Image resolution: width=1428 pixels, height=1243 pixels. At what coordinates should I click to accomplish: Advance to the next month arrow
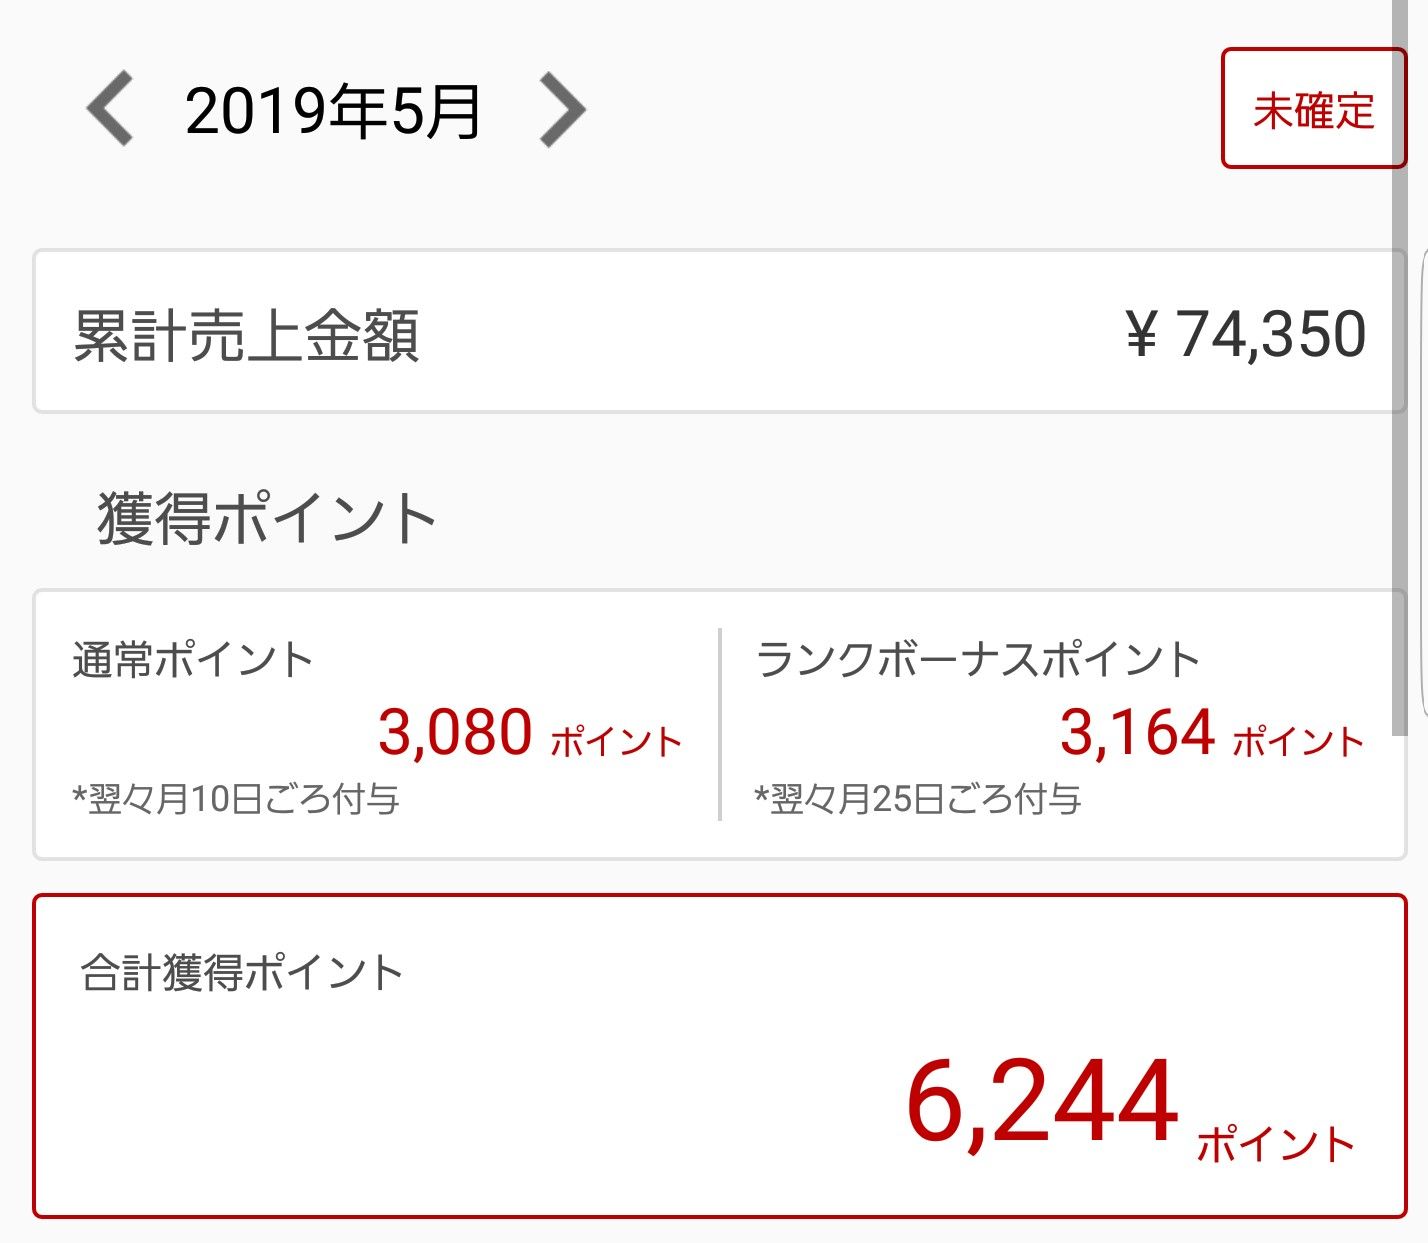pyautogui.click(x=562, y=110)
